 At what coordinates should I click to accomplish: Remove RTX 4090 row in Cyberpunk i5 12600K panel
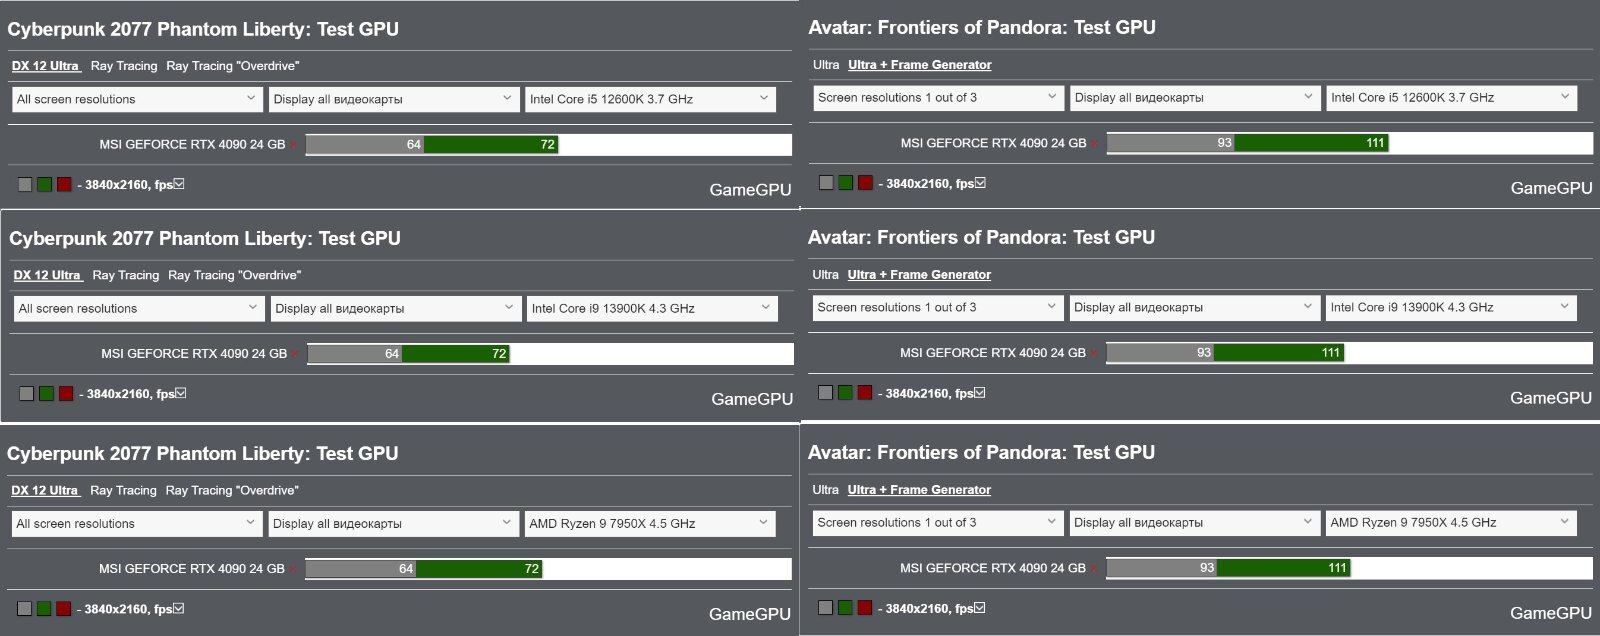pos(295,146)
